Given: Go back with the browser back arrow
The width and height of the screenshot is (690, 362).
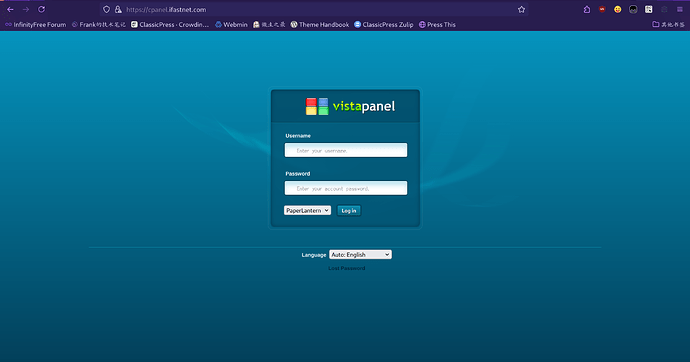Looking at the screenshot, I should tap(11, 9).
